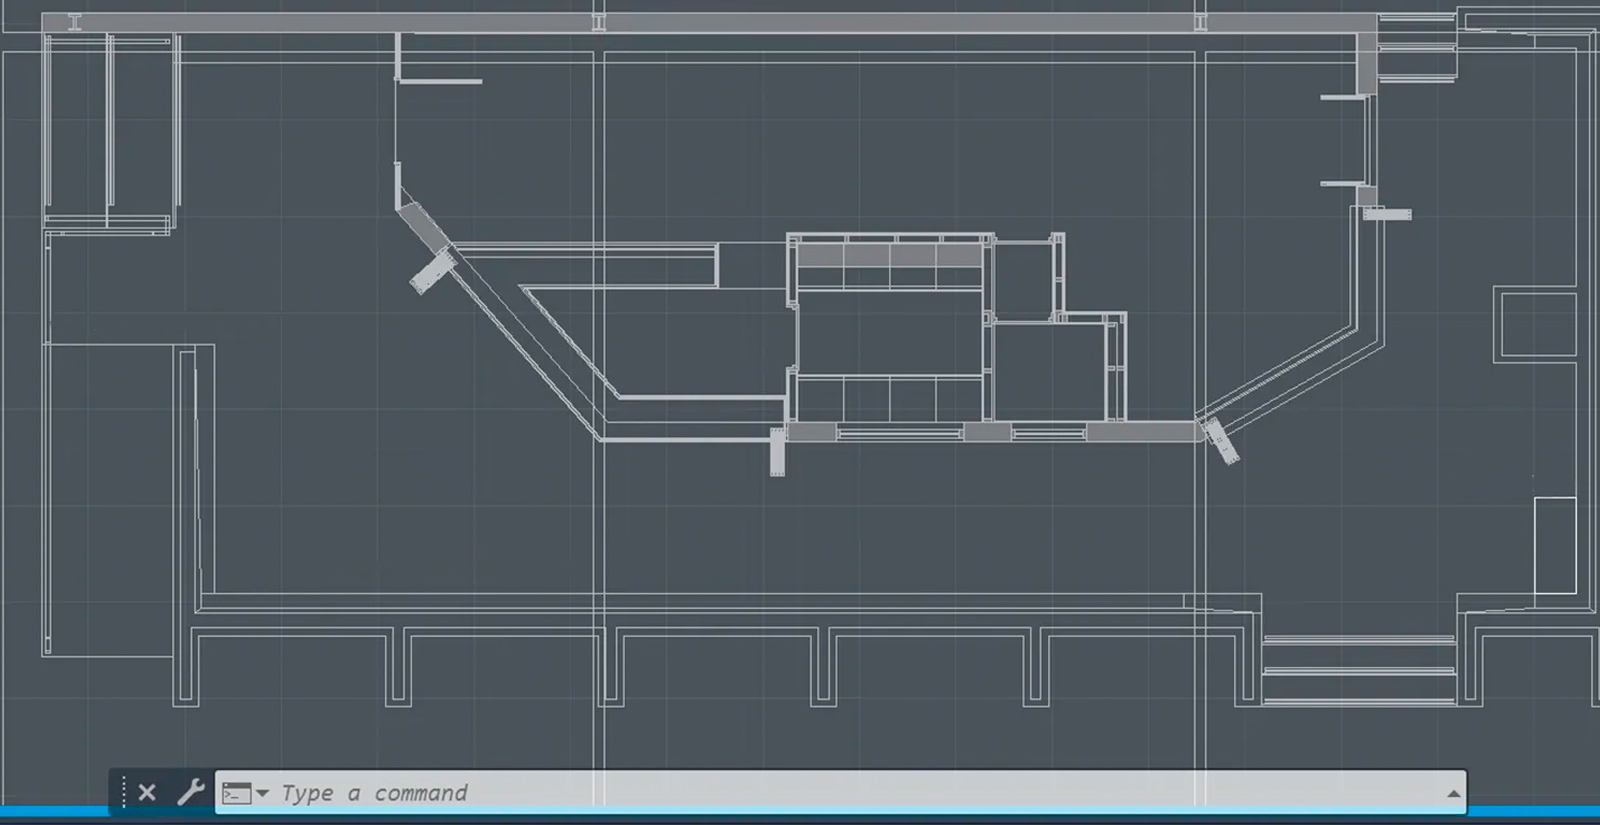Open command line customize wrench menu
The image size is (1600, 825).
tap(190, 792)
